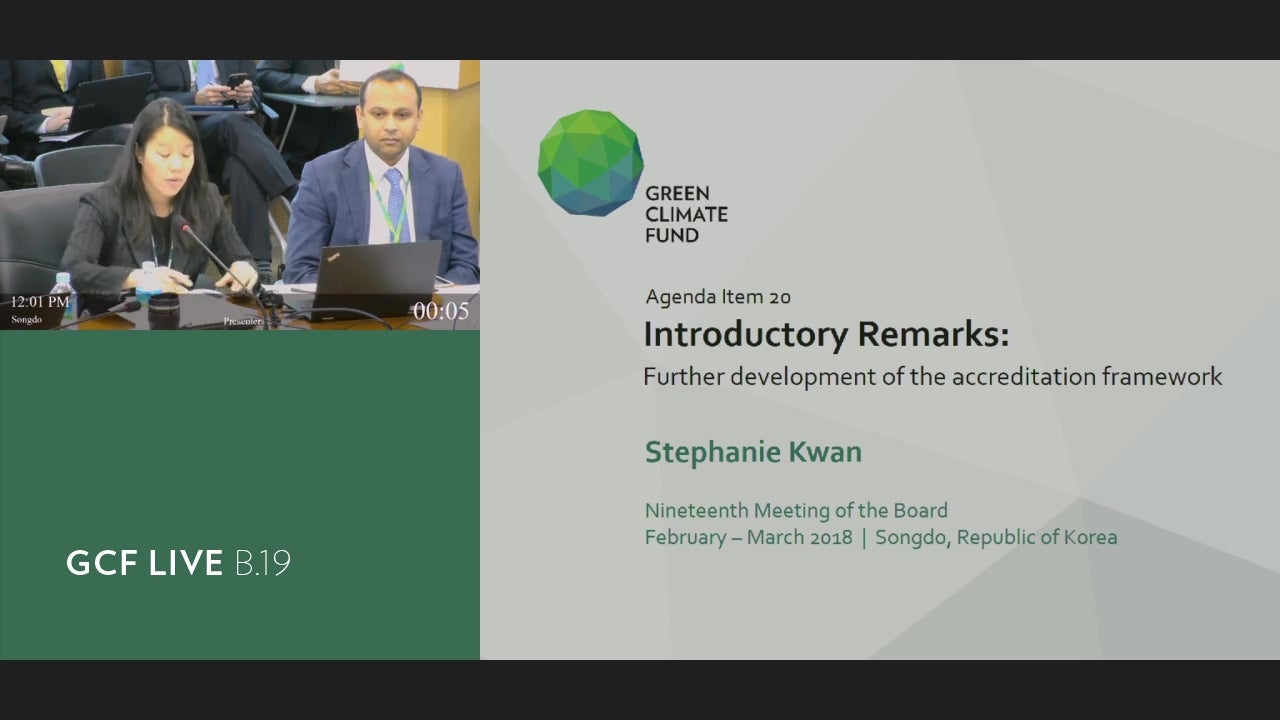Select "Further development of the accreditation framework" subtitle
Image resolution: width=1280 pixels, height=720 pixels.
click(x=933, y=377)
